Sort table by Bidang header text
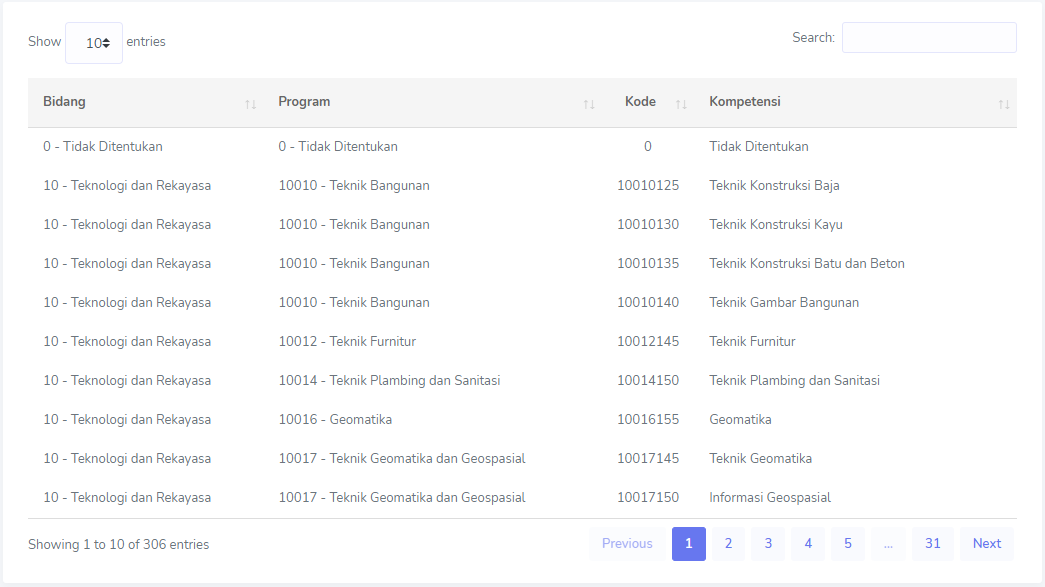Viewport: 1045px width, 587px height. pyautogui.click(x=64, y=102)
